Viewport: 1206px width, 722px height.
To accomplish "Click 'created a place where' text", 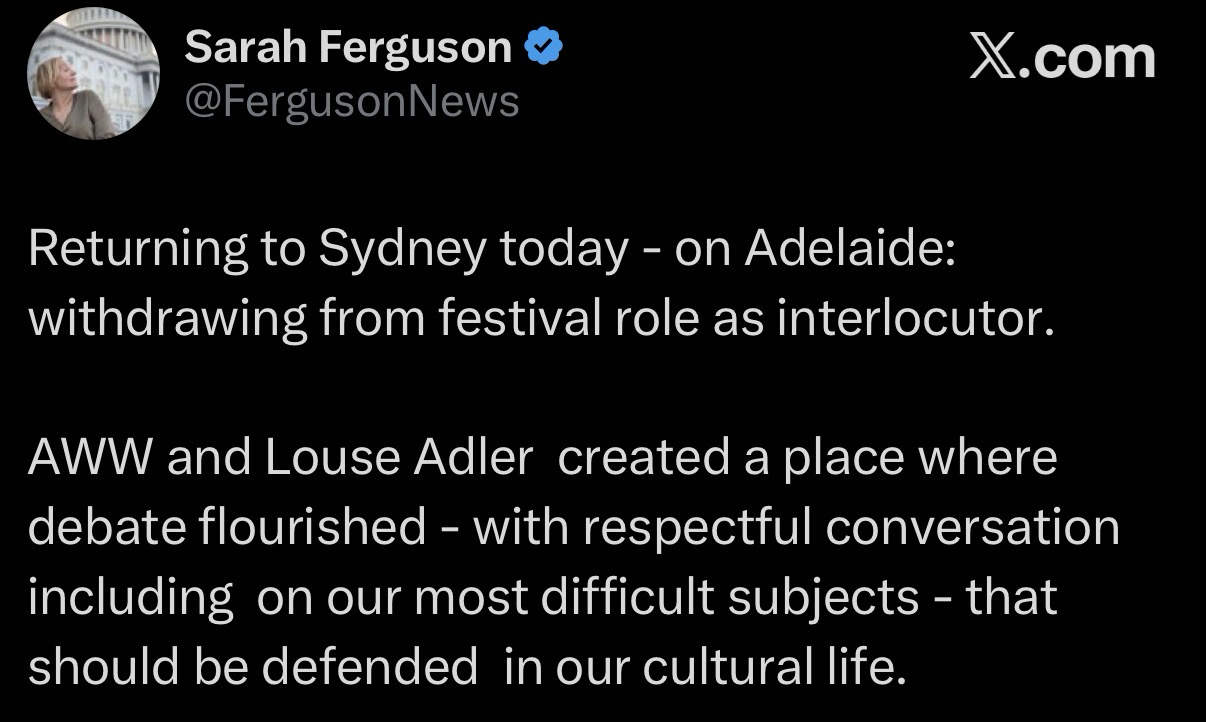I will 807,457.
